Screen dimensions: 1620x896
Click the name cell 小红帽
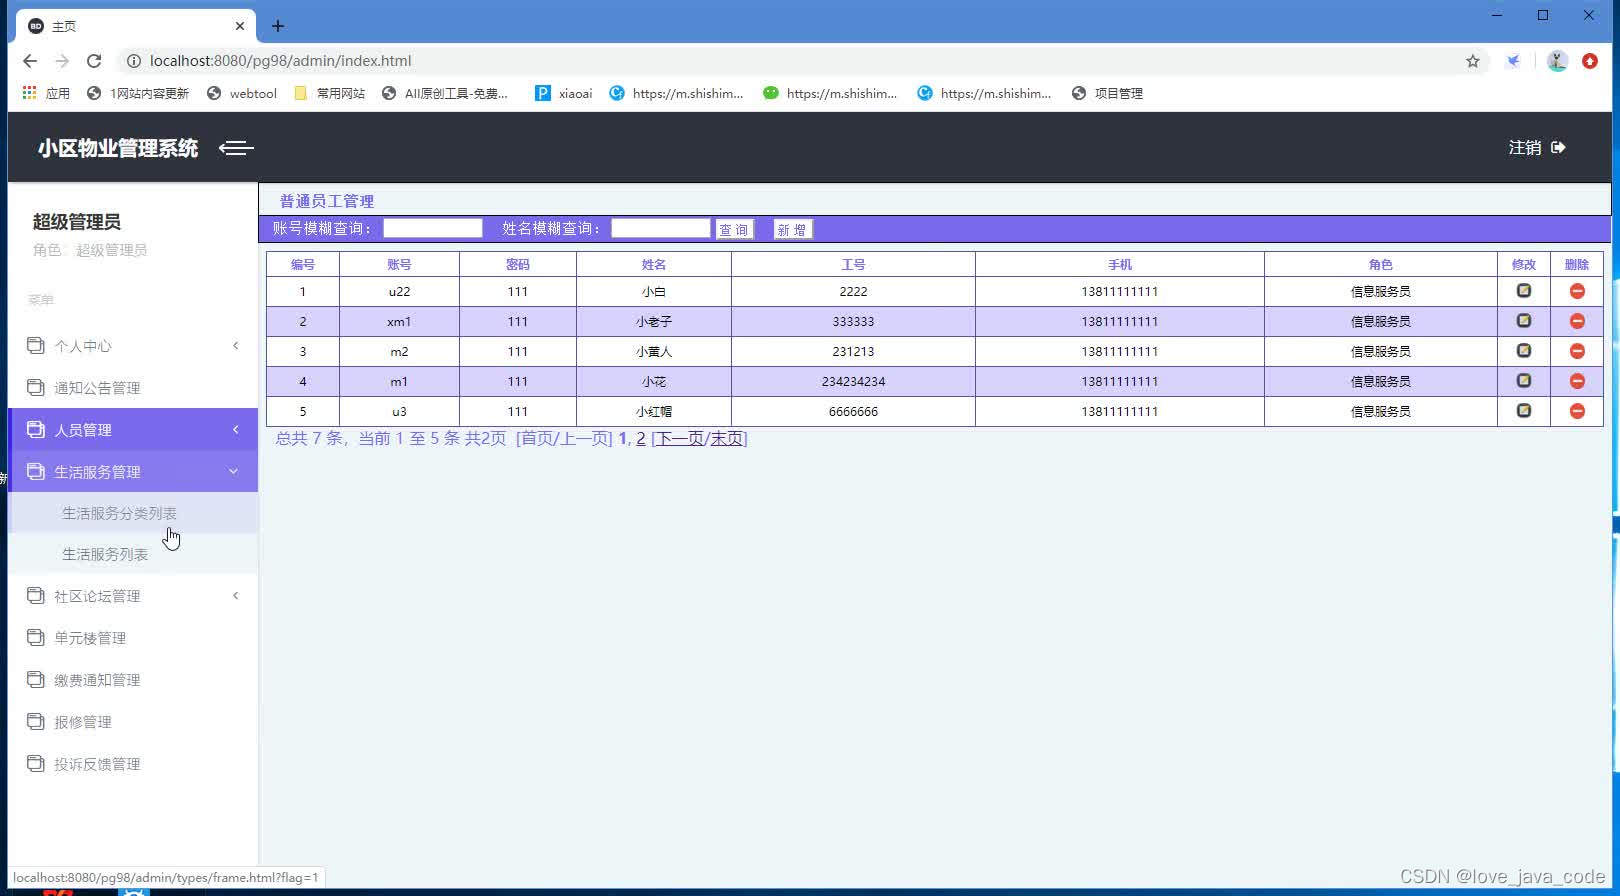click(x=654, y=411)
